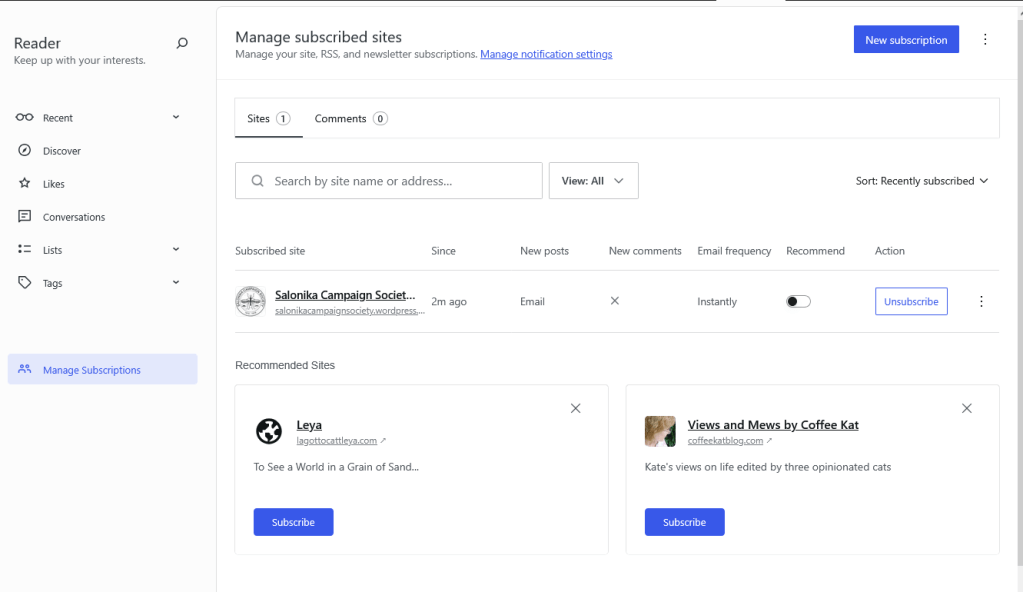Image resolution: width=1023 pixels, height=592 pixels.
Task: Open row actions menu next to Unsubscribe
Action: [981, 301]
